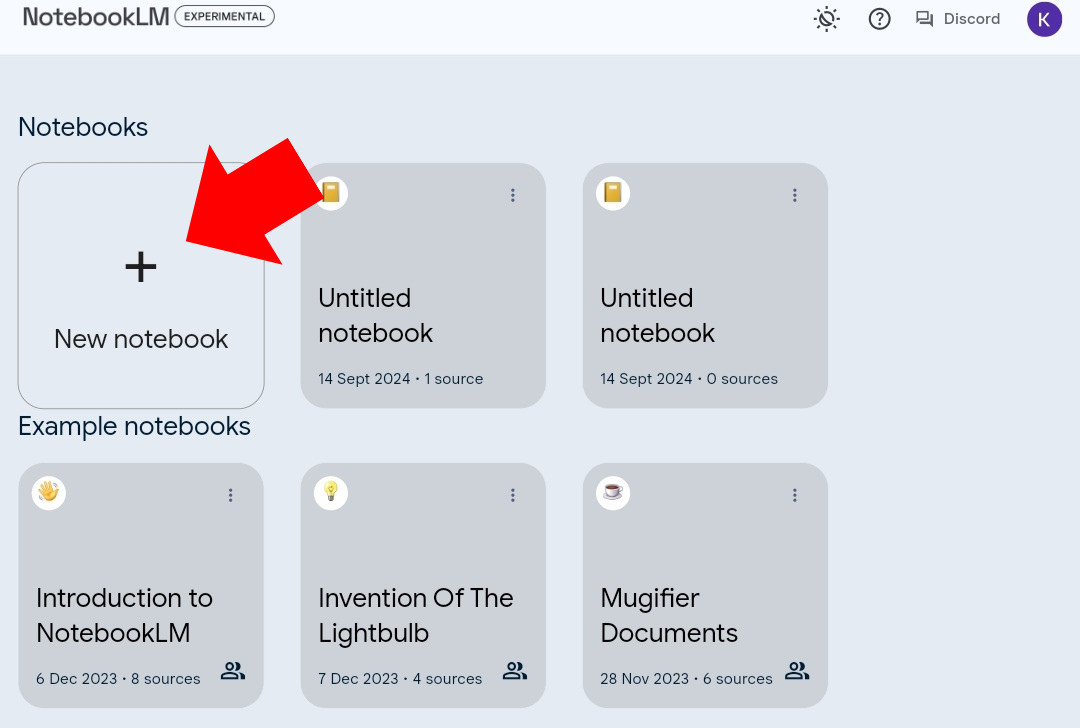This screenshot has height=728, width=1080.
Task: Click the NotebookLM logo text
Action: click(x=96, y=17)
